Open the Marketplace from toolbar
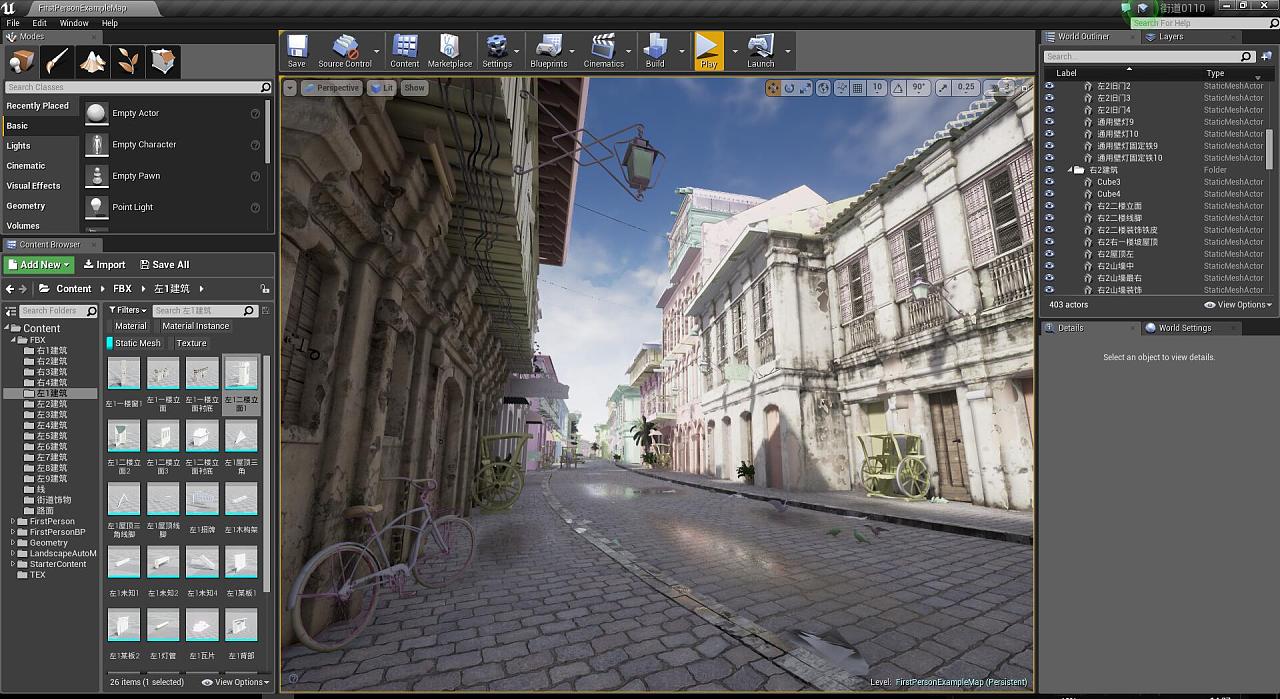1280x699 pixels. (x=450, y=50)
